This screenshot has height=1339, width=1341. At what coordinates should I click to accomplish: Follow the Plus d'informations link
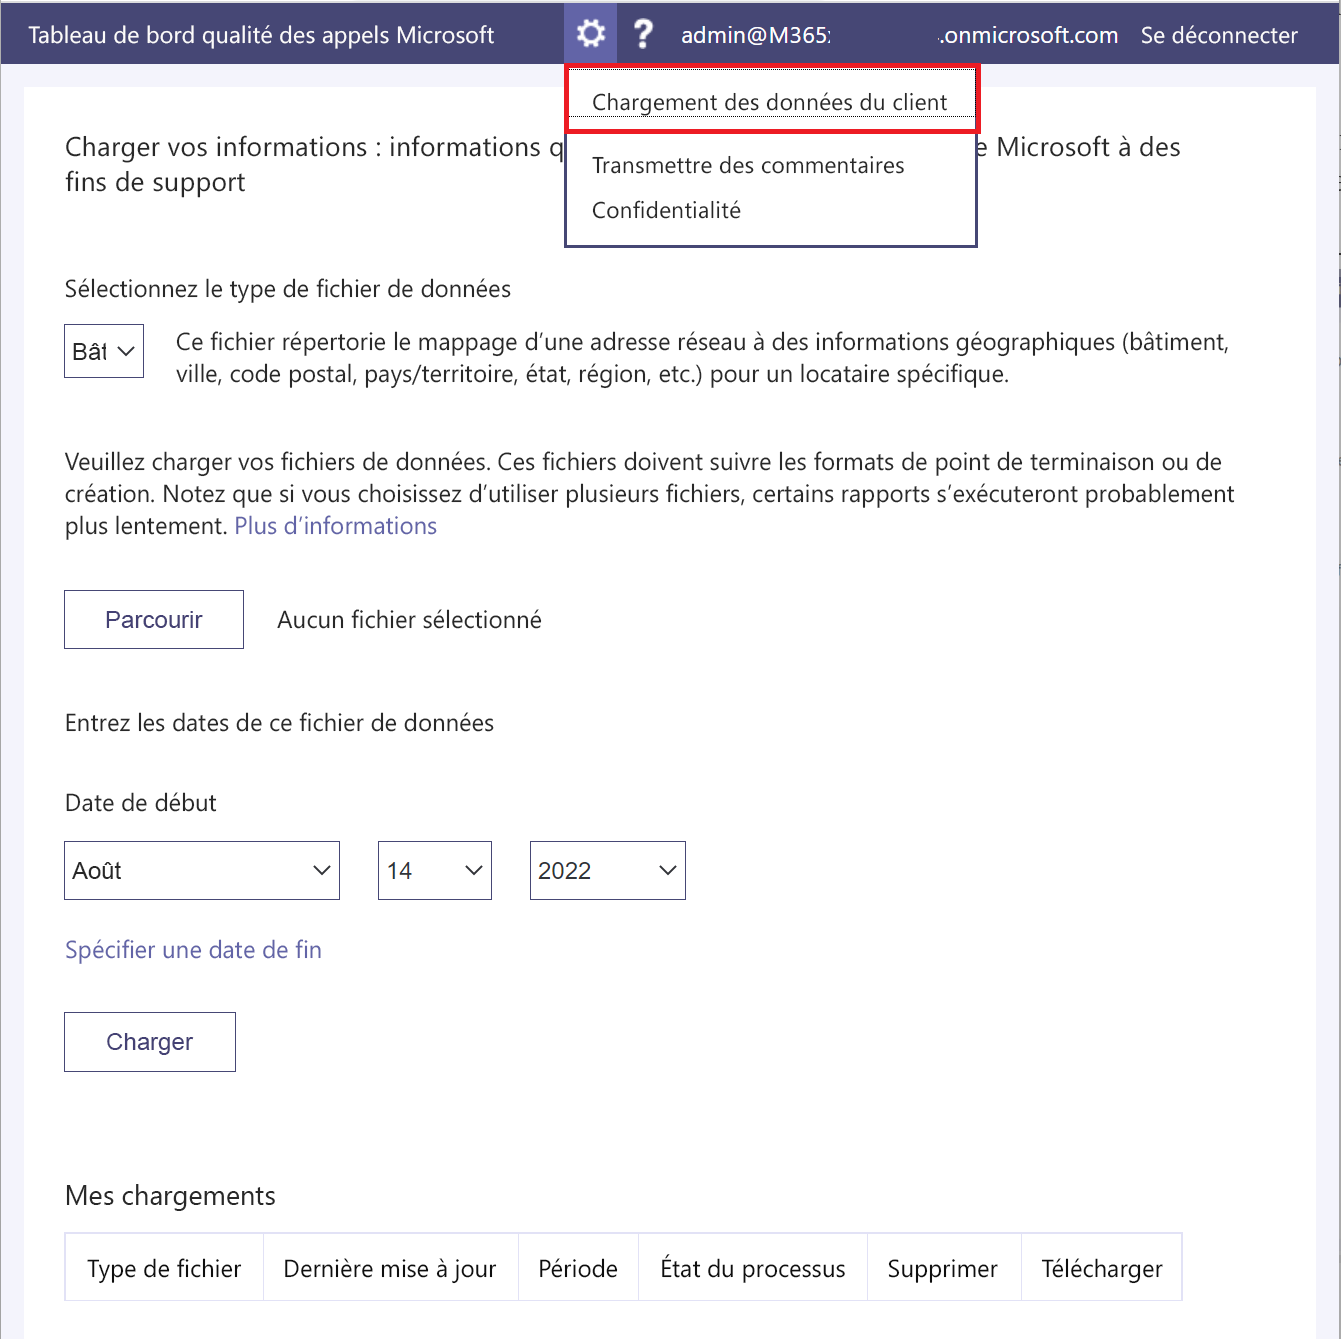coord(336,526)
